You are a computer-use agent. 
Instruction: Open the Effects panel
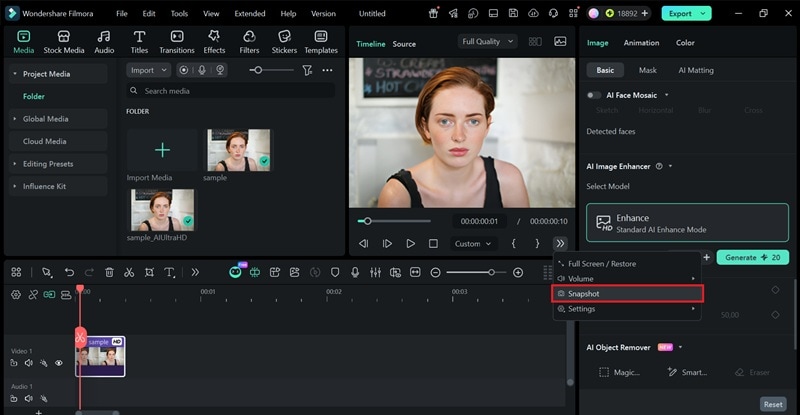click(214, 42)
